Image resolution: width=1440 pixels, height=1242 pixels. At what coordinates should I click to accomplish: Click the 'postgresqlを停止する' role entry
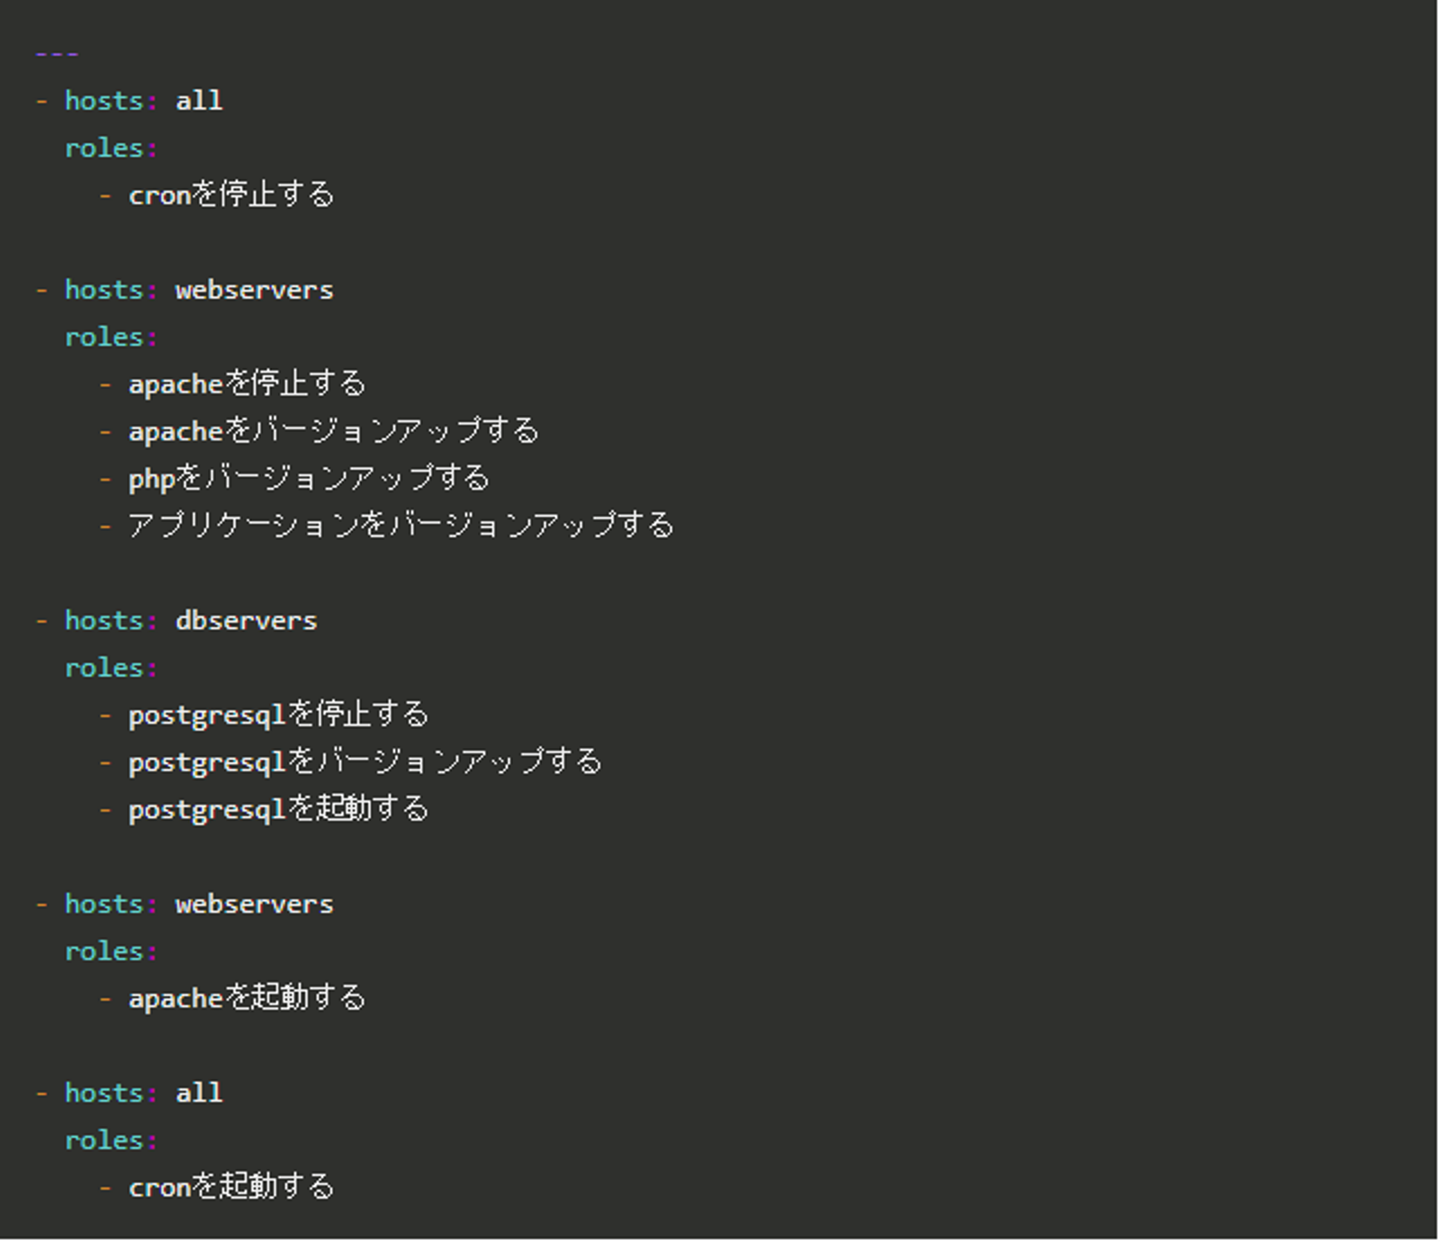[x=278, y=714]
